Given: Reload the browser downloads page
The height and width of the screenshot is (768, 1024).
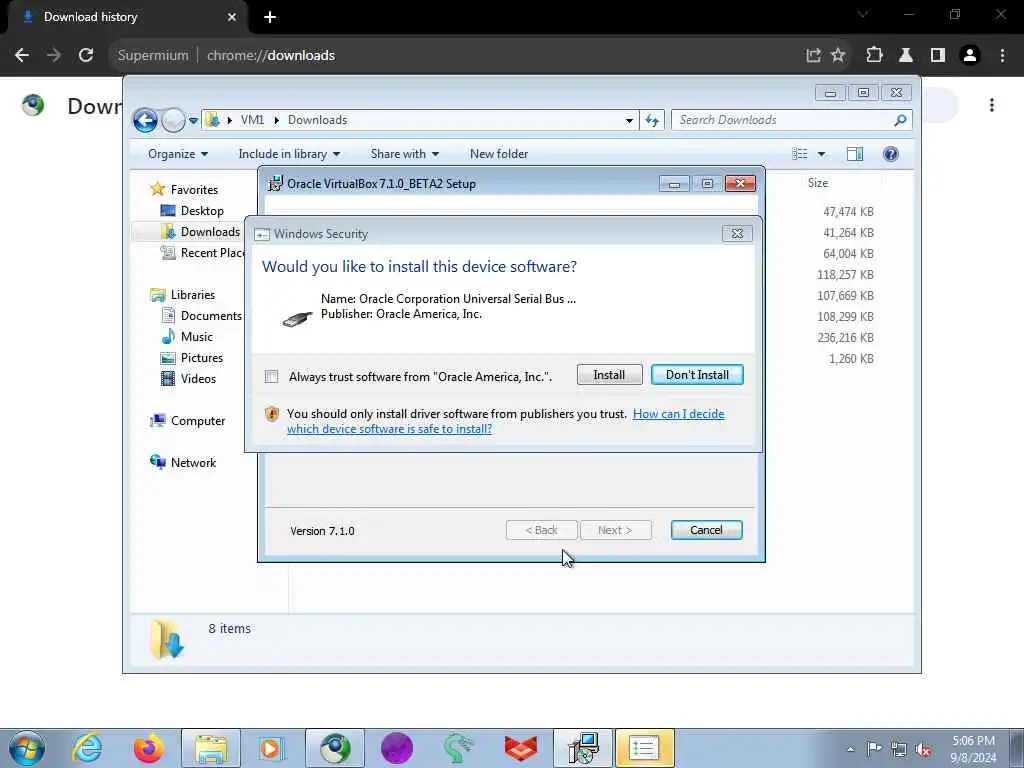Looking at the screenshot, I should pyautogui.click(x=86, y=56).
